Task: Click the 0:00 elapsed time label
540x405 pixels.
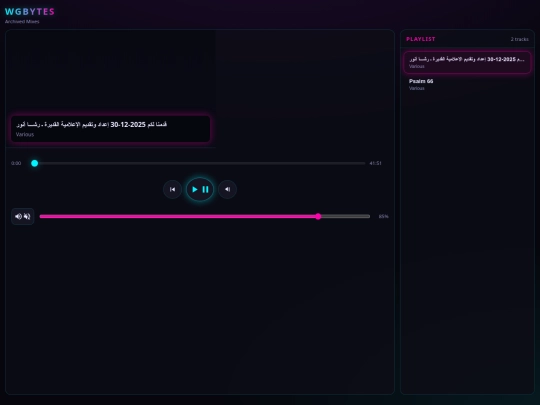Action: point(16,163)
